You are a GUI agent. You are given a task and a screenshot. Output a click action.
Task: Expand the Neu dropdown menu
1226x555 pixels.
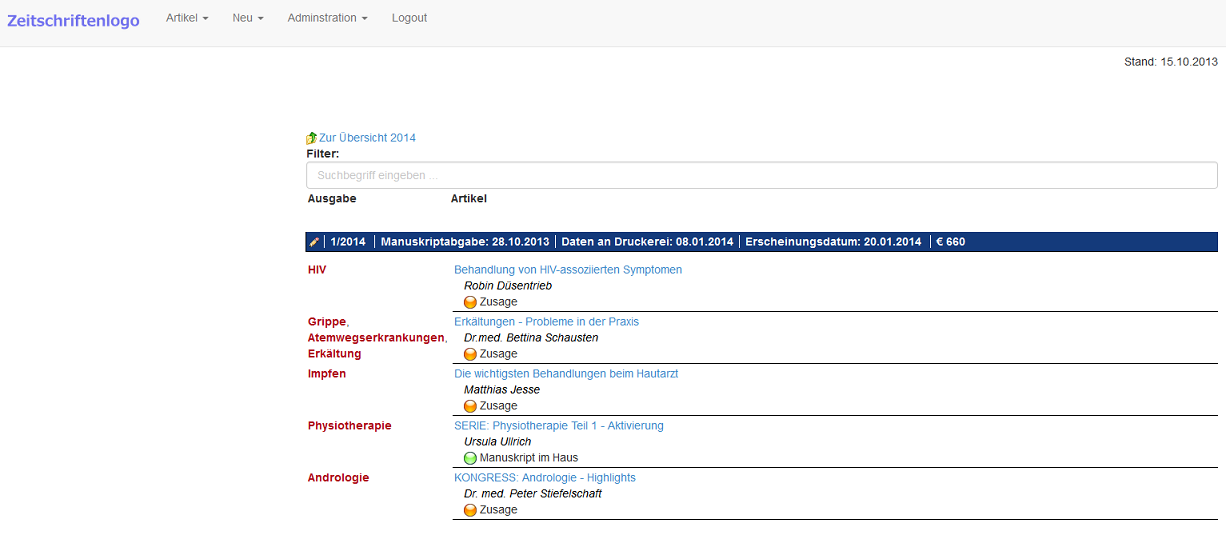pyautogui.click(x=248, y=18)
